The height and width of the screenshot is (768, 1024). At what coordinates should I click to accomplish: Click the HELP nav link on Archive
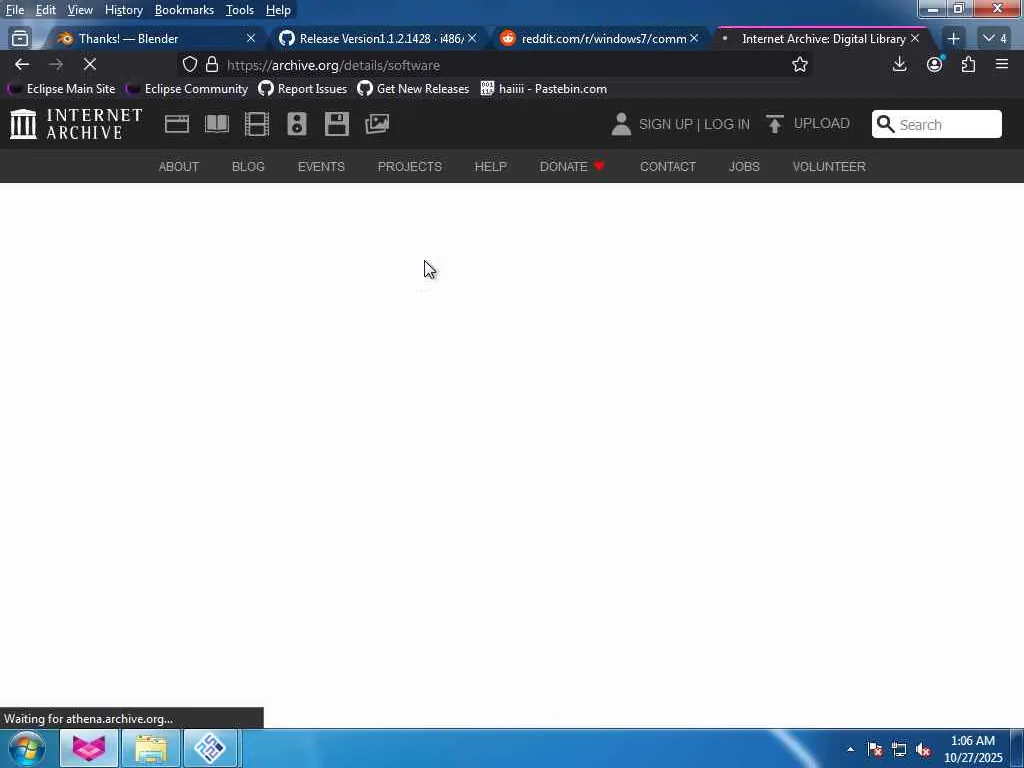pyautogui.click(x=490, y=167)
